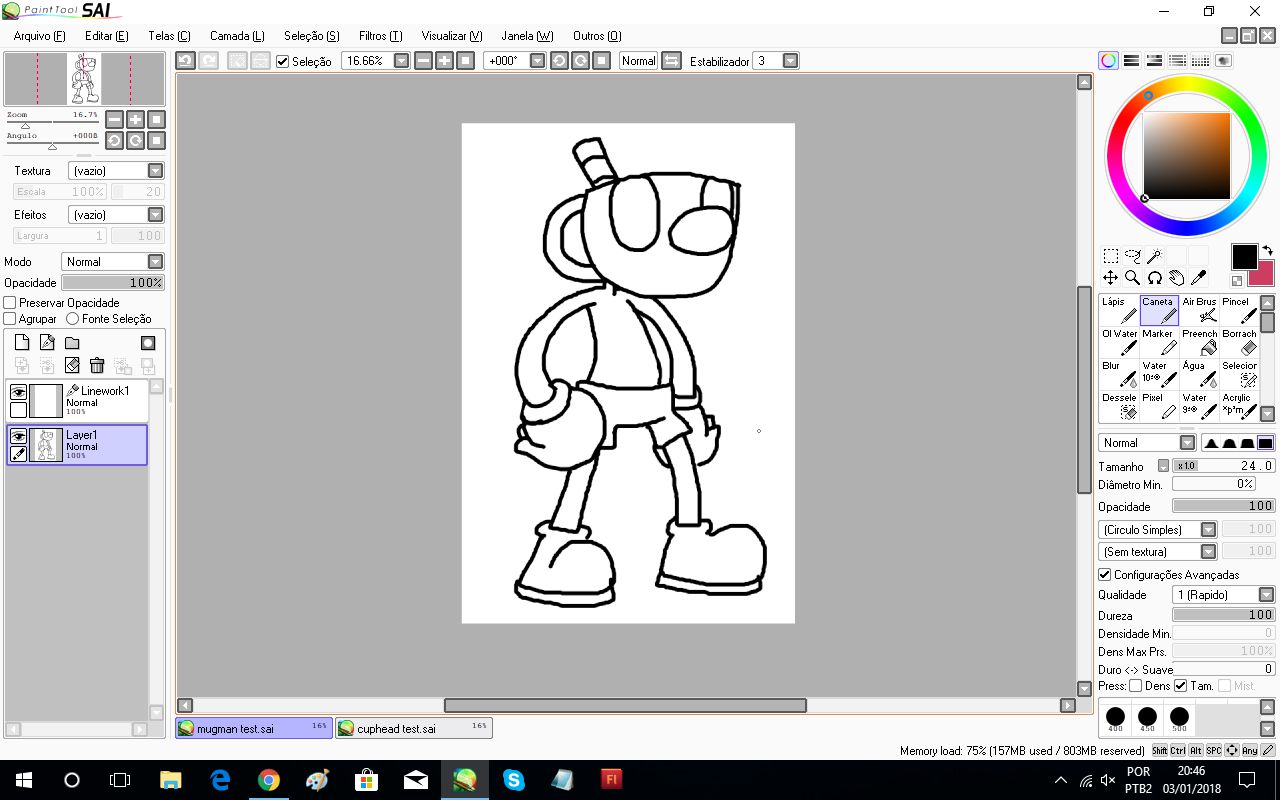Open the Estabilizador value dropdown
1280x800 pixels.
pos(790,61)
